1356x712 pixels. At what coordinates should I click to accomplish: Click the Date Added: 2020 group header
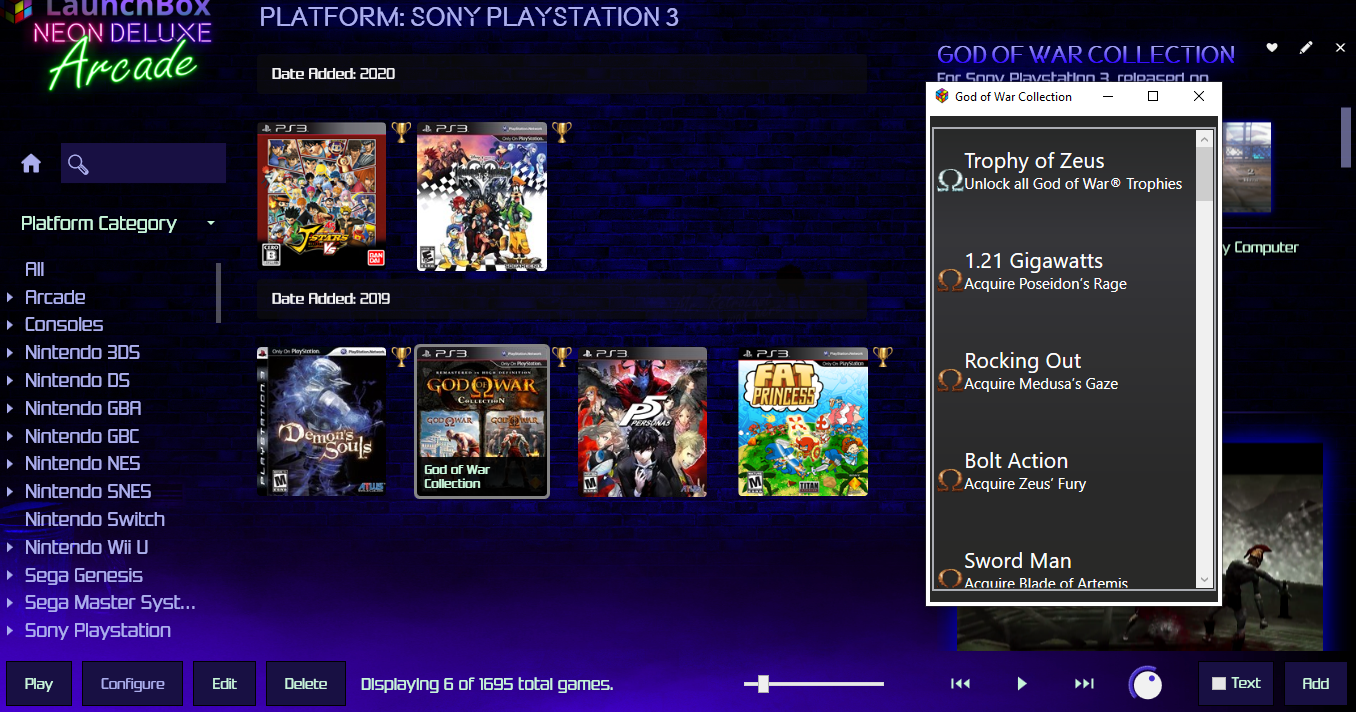tap(562, 74)
